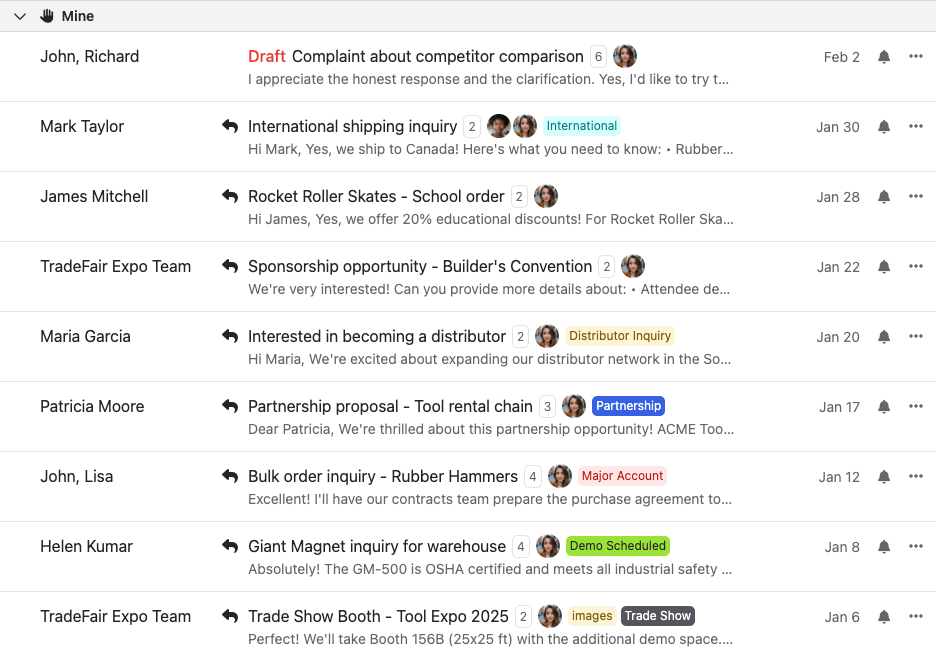Select the Mine header label
This screenshot has height=661, width=936.
(80, 16)
